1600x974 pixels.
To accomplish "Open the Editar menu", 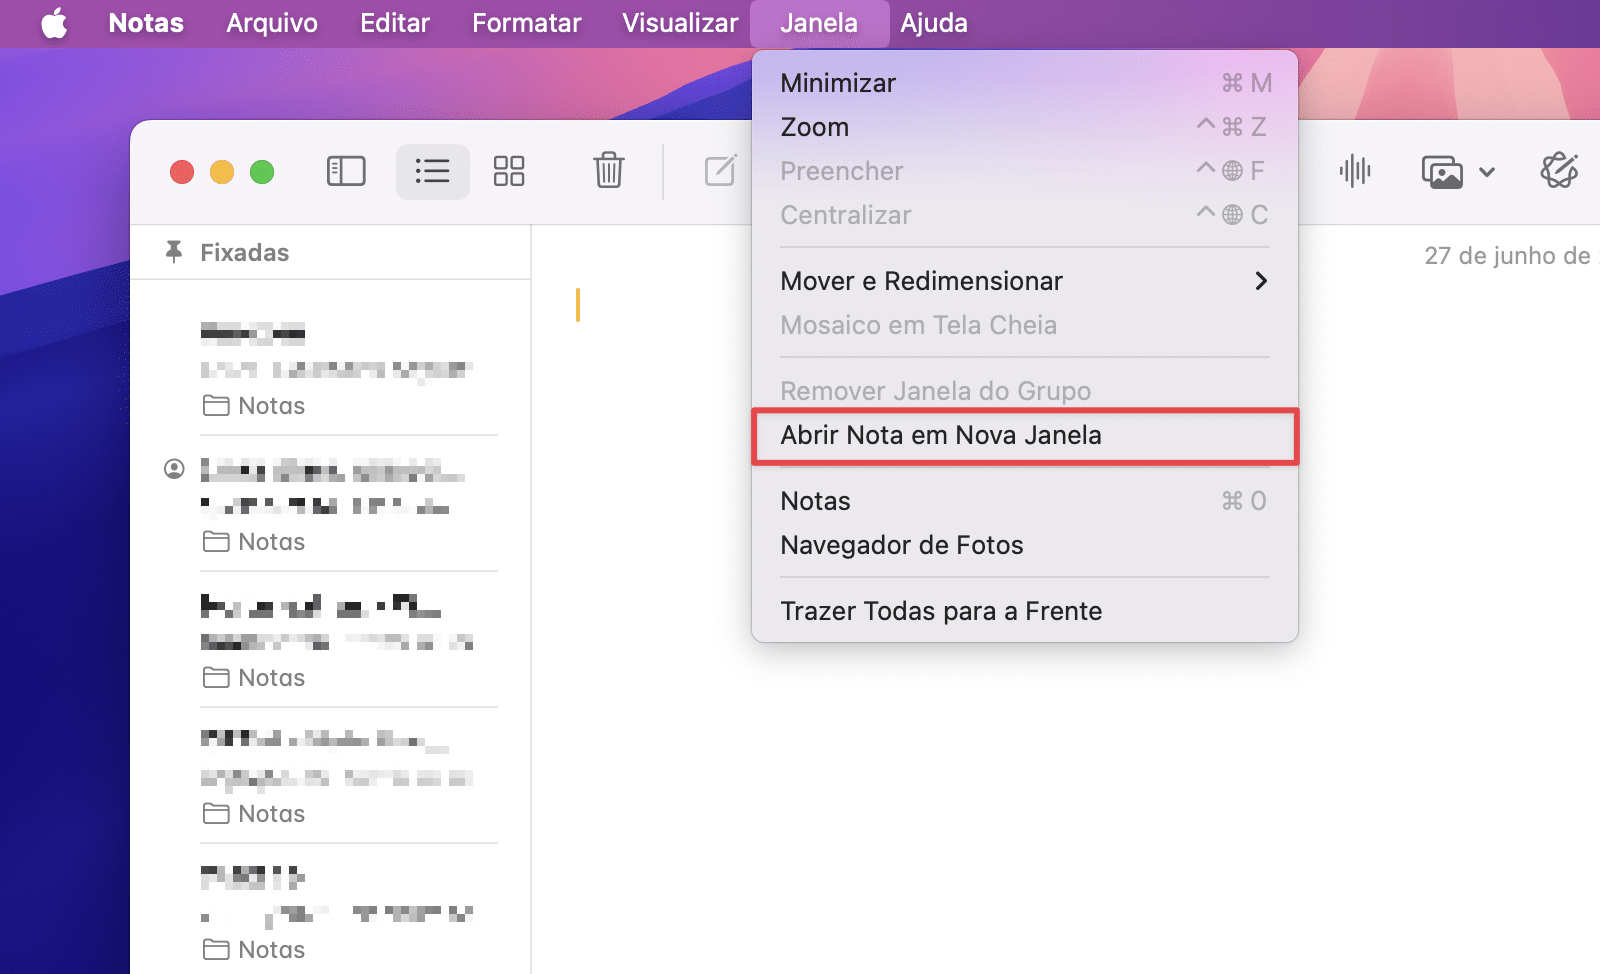I will tap(395, 23).
